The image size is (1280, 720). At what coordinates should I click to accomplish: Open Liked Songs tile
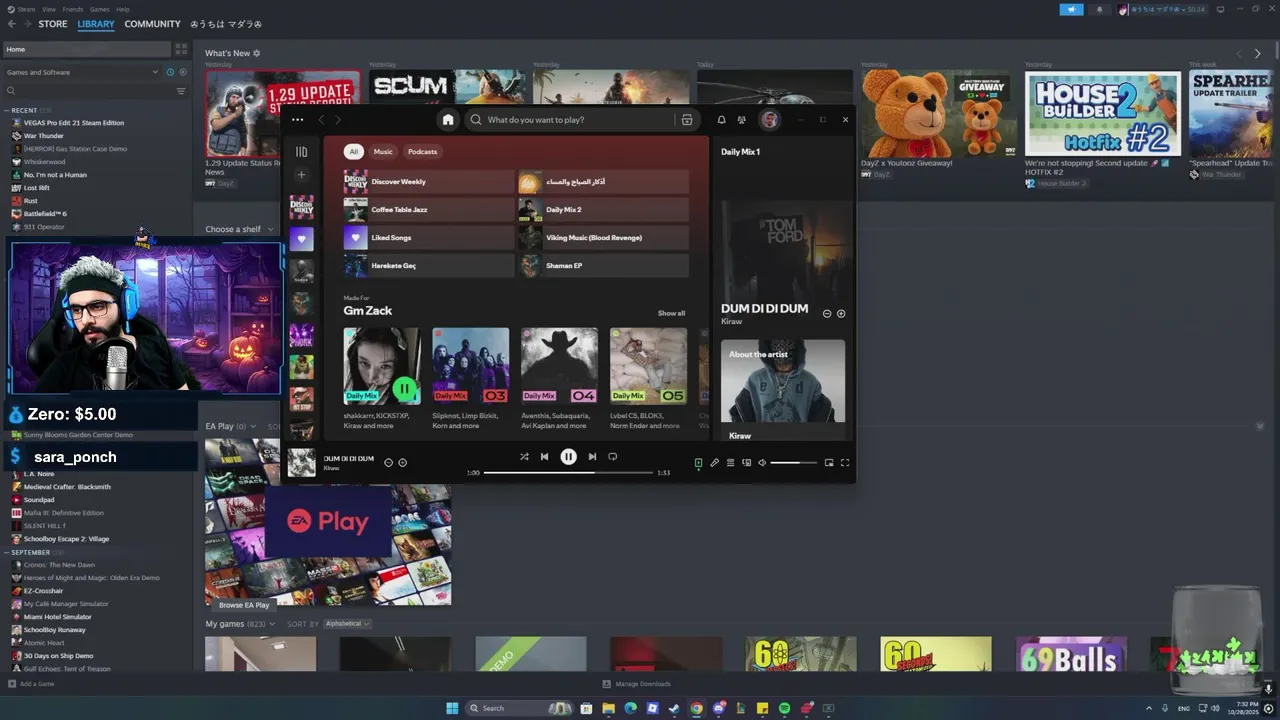pos(428,238)
